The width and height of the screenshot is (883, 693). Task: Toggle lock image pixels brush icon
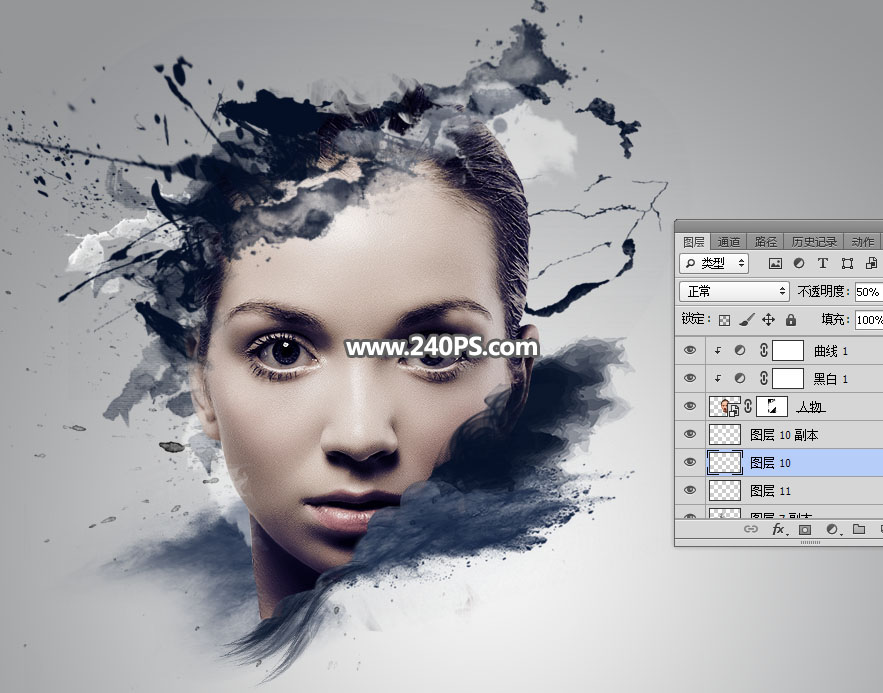(x=747, y=320)
